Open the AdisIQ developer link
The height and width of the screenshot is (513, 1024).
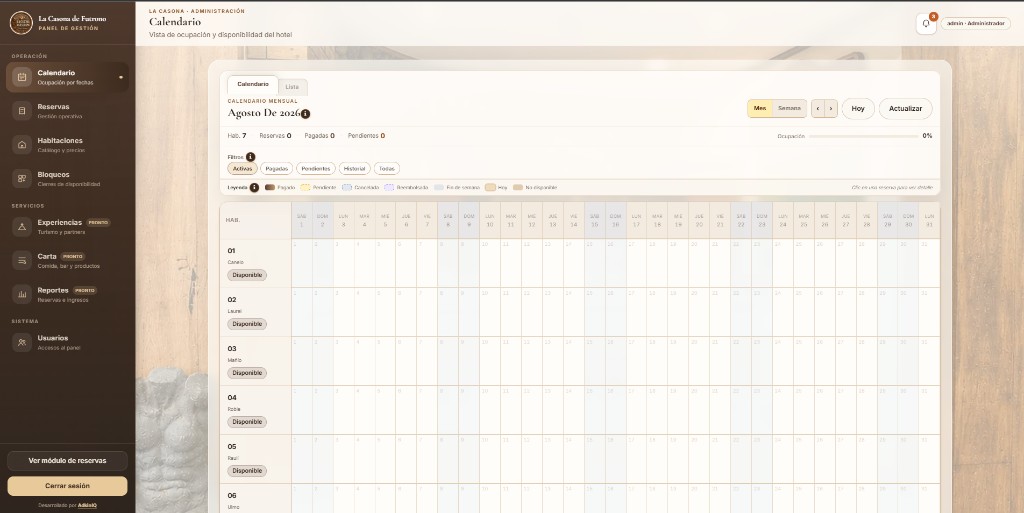(87, 505)
